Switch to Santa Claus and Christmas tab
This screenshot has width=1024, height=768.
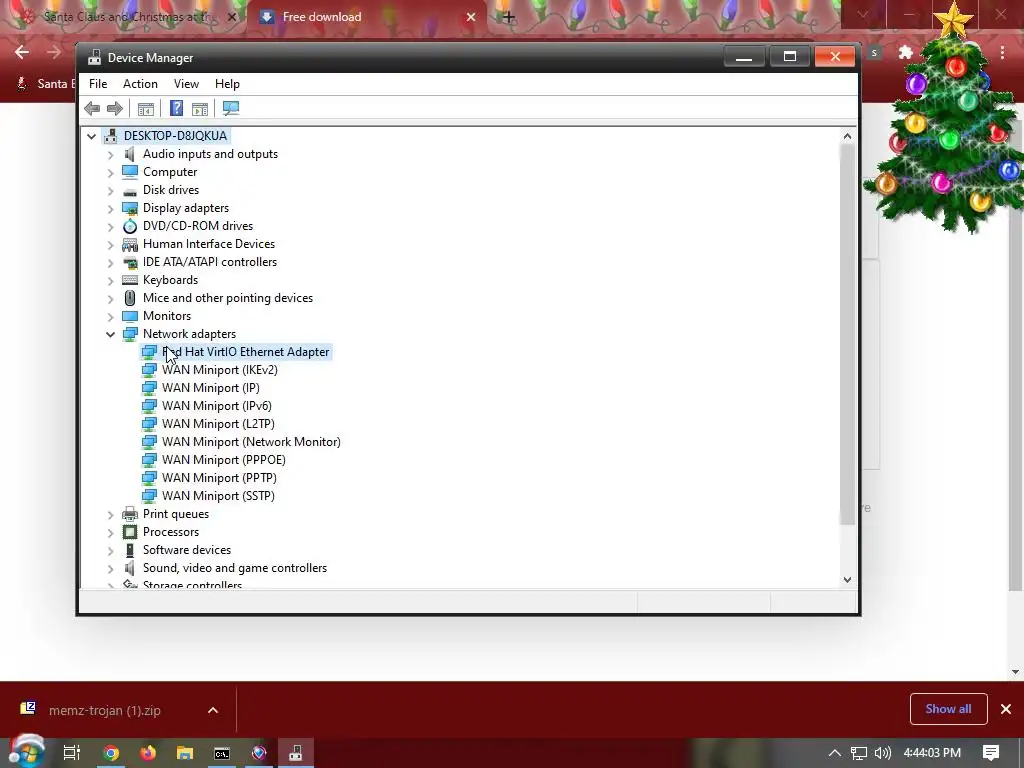pyautogui.click(x=129, y=17)
